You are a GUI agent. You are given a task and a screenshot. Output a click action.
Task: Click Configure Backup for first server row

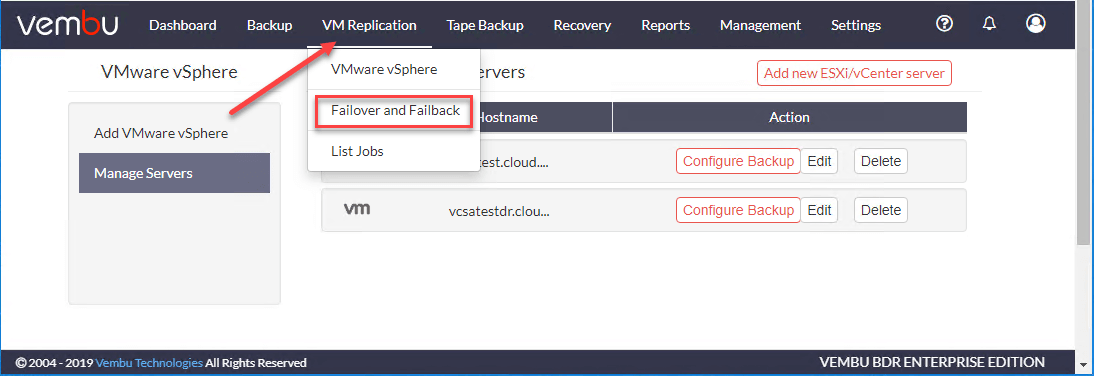pos(738,161)
